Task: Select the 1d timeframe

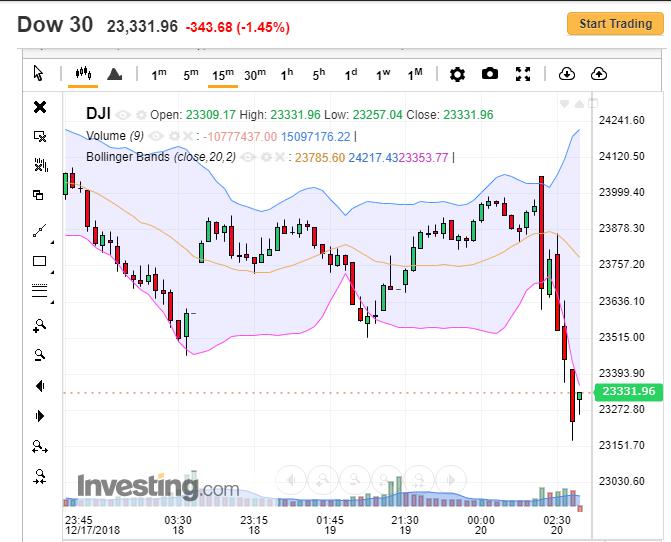Action: coord(351,74)
